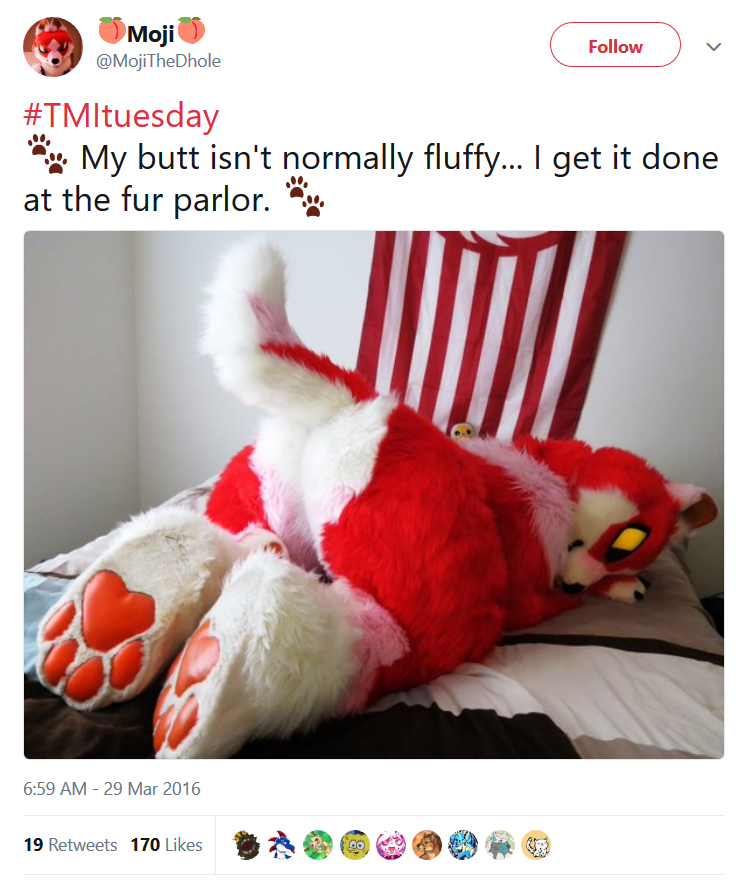
Task: Click the Moji display name
Action: (x=151, y=33)
